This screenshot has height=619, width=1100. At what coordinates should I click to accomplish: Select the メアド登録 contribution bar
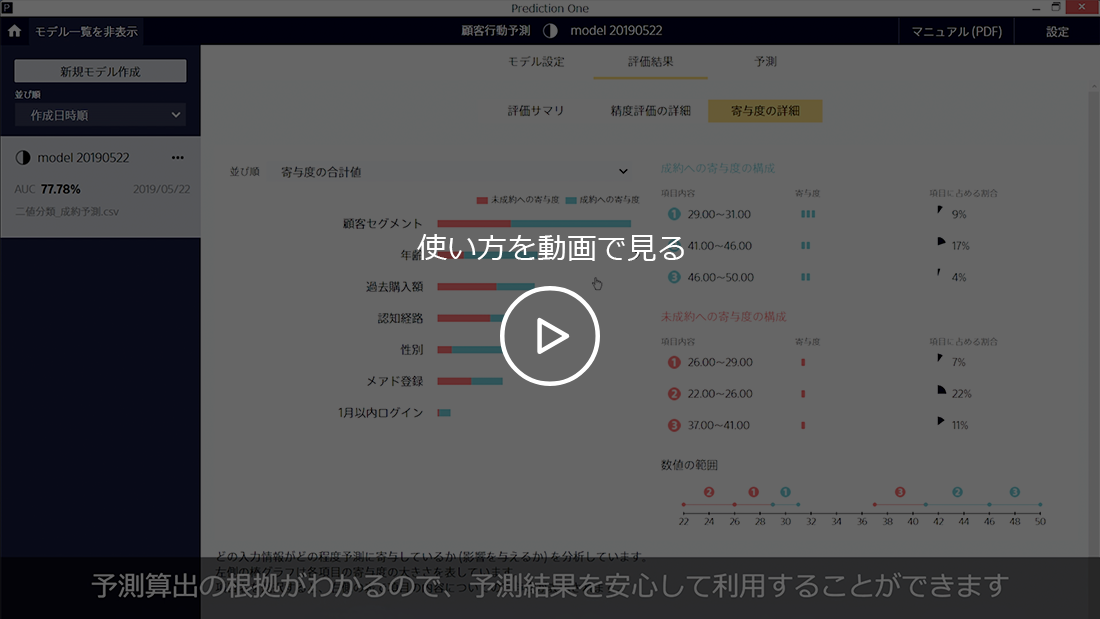click(x=470, y=382)
